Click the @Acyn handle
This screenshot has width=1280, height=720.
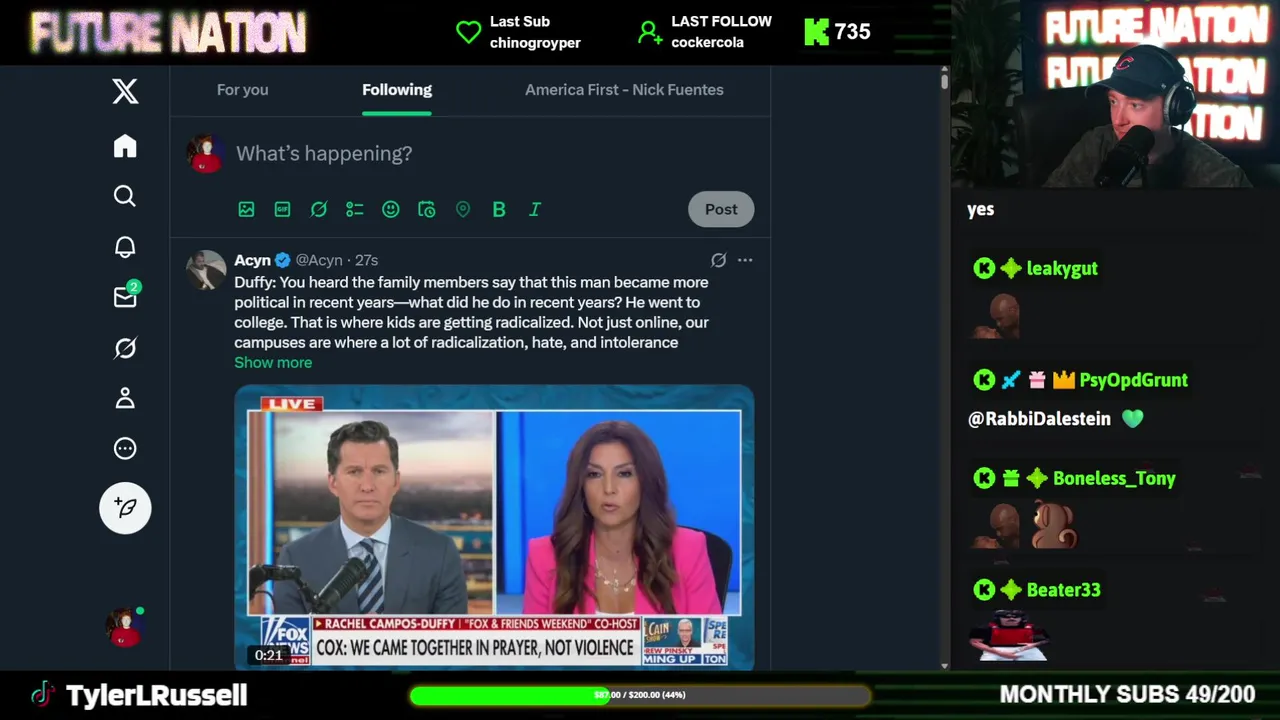pyautogui.click(x=319, y=260)
